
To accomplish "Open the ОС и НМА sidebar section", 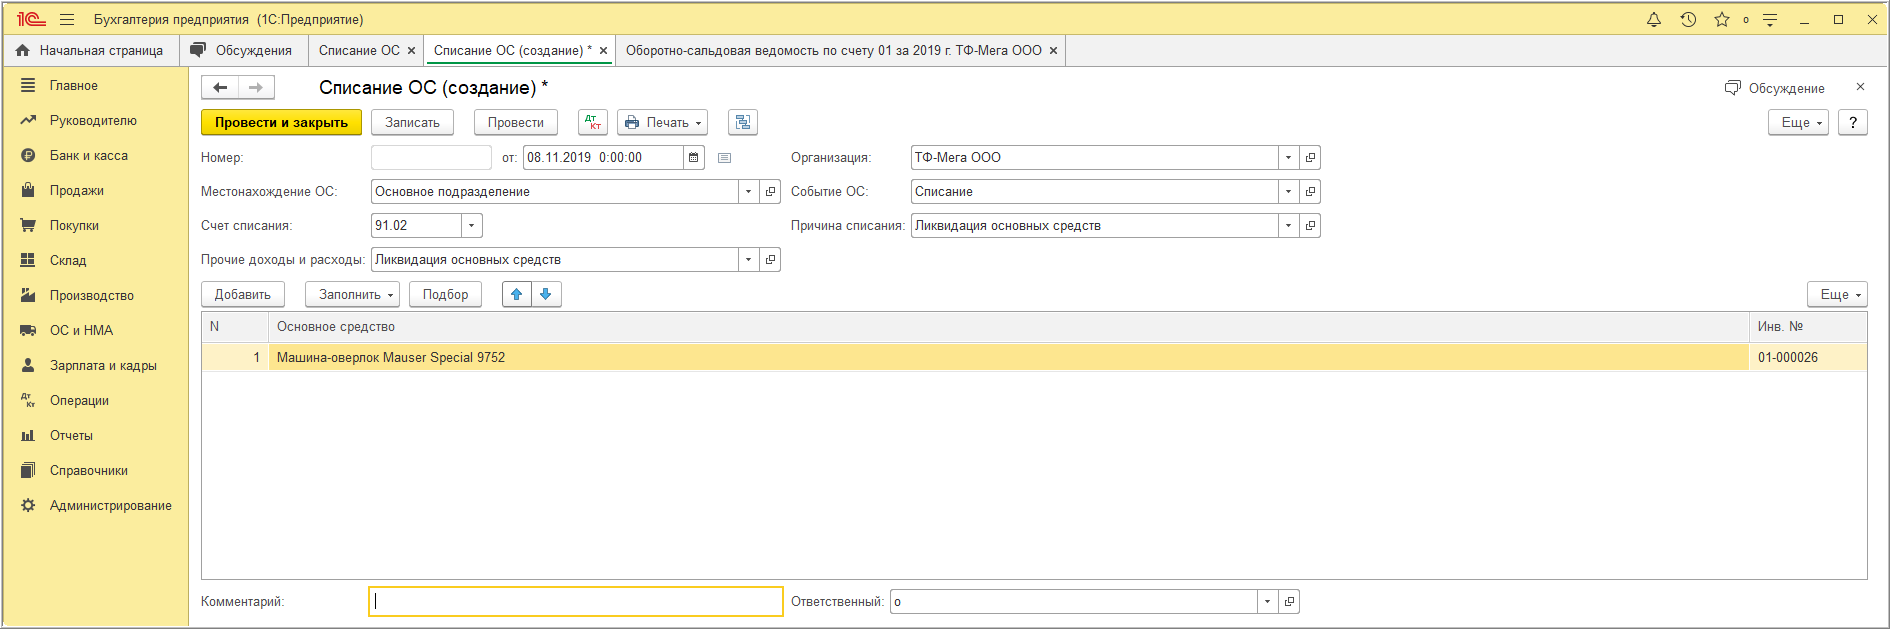I will (81, 330).
